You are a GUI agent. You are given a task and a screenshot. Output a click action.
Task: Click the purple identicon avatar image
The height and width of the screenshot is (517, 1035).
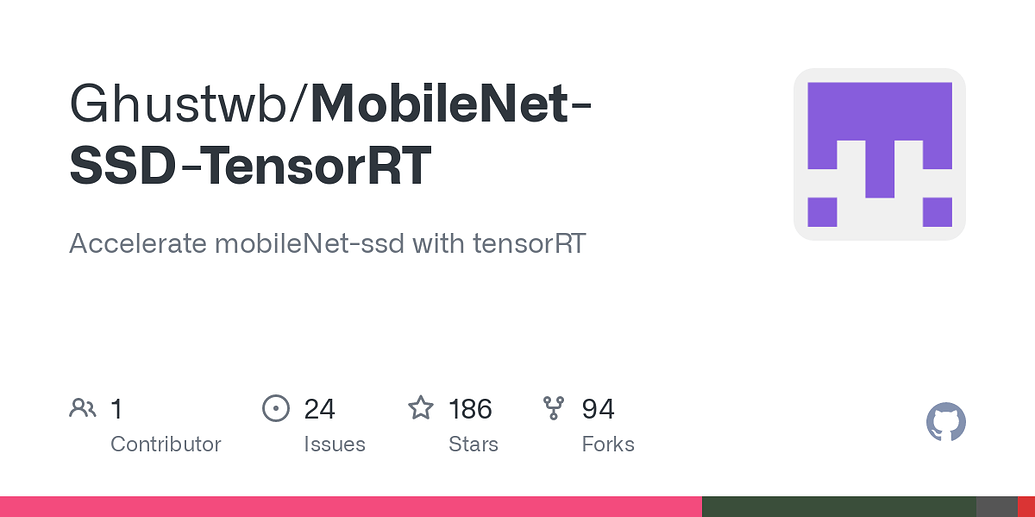click(x=879, y=154)
